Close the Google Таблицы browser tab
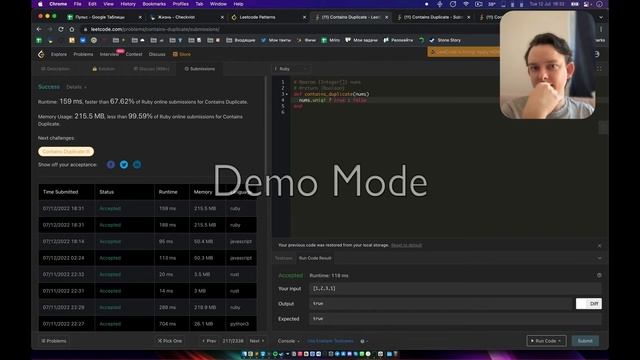 click(x=140, y=18)
